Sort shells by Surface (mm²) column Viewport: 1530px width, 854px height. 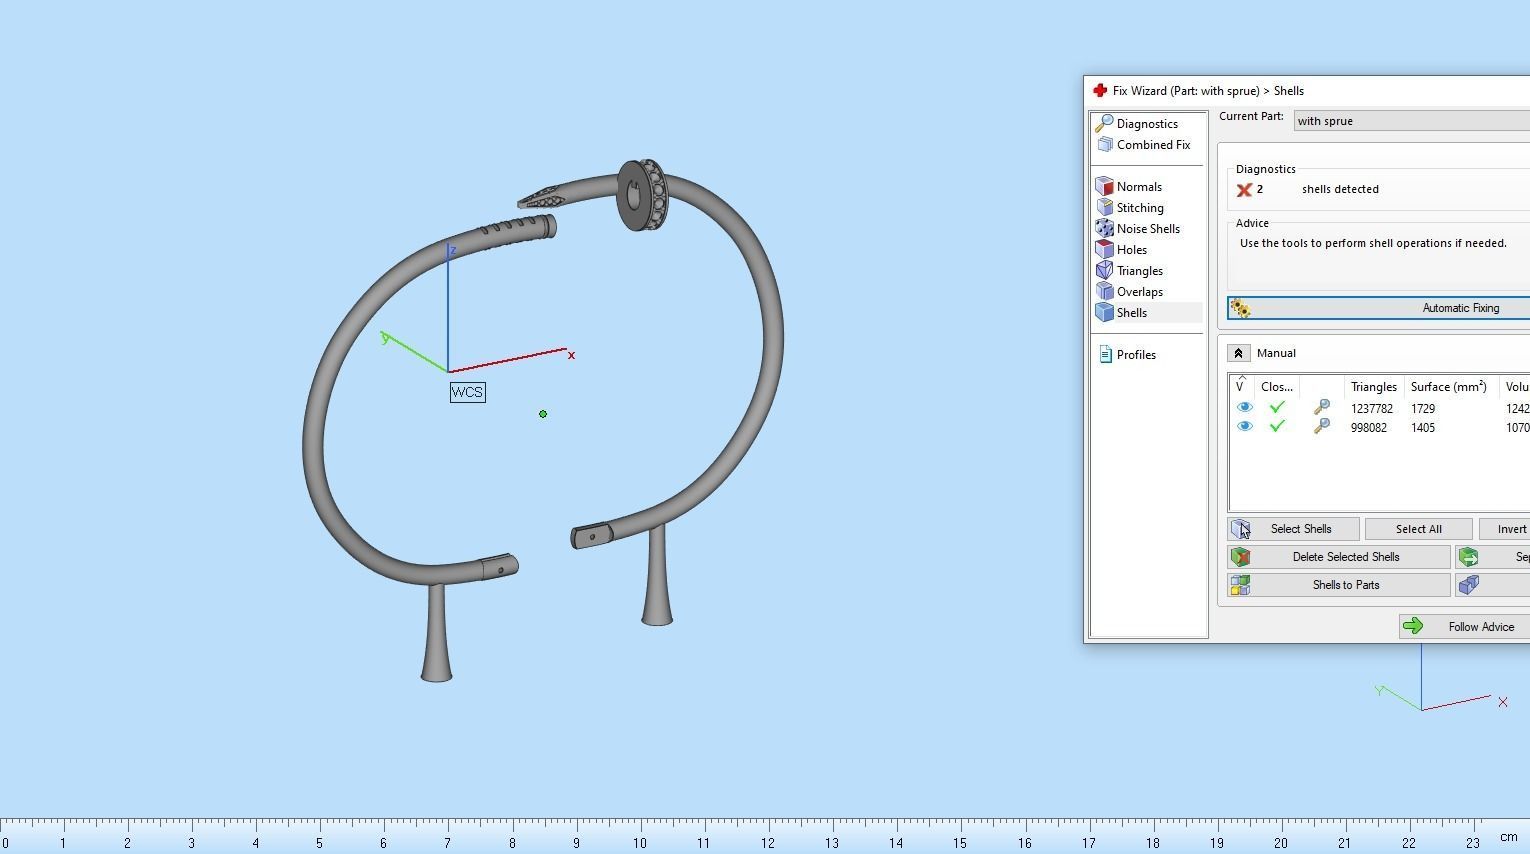[x=1448, y=387]
